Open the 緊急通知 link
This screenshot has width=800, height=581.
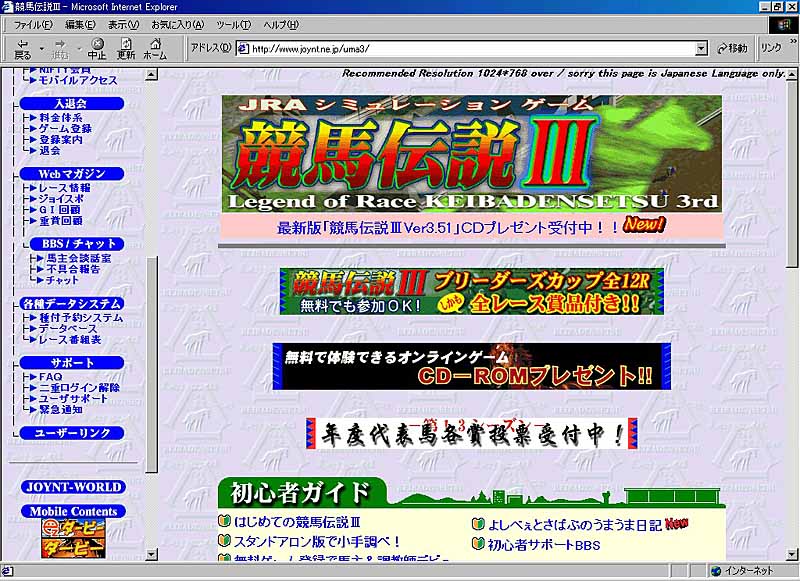click(61, 410)
